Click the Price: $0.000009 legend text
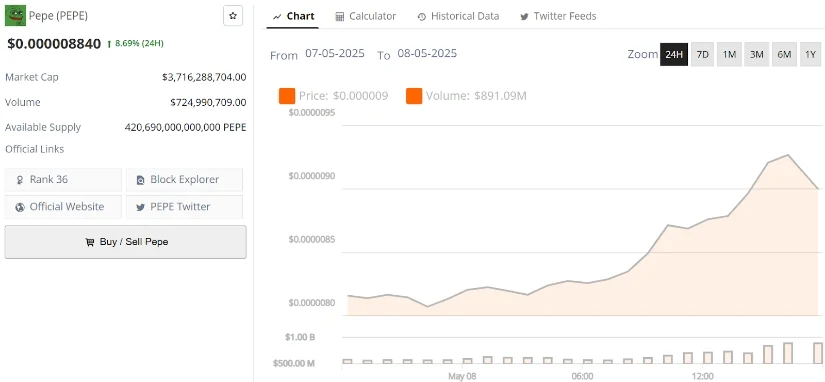 [x=344, y=96]
